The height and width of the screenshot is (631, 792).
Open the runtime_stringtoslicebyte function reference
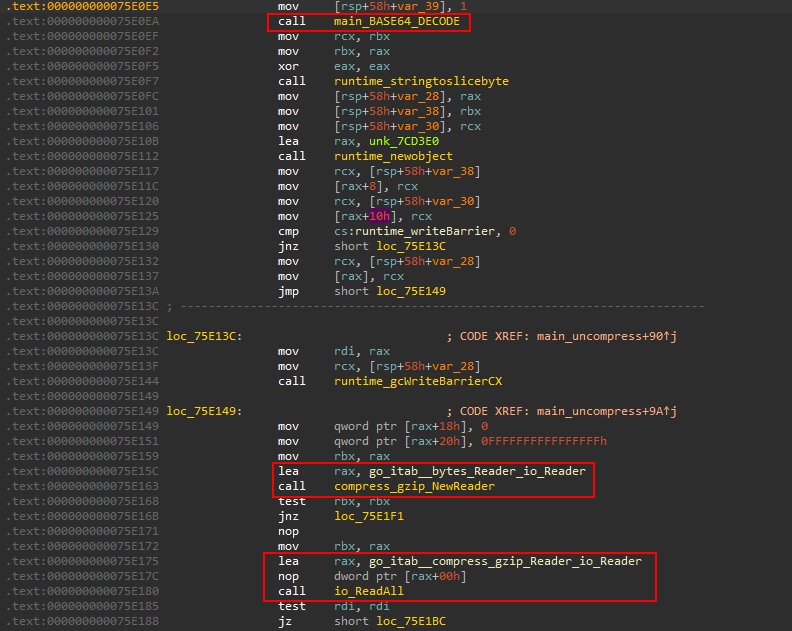coord(421,81)
